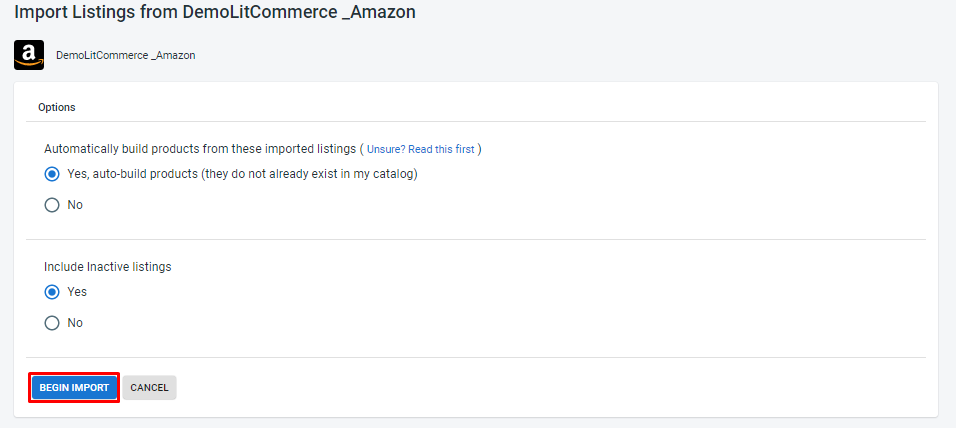Click 'Automatically build products from these imported listings' text
956x428 pixels.
click(200, 149)
